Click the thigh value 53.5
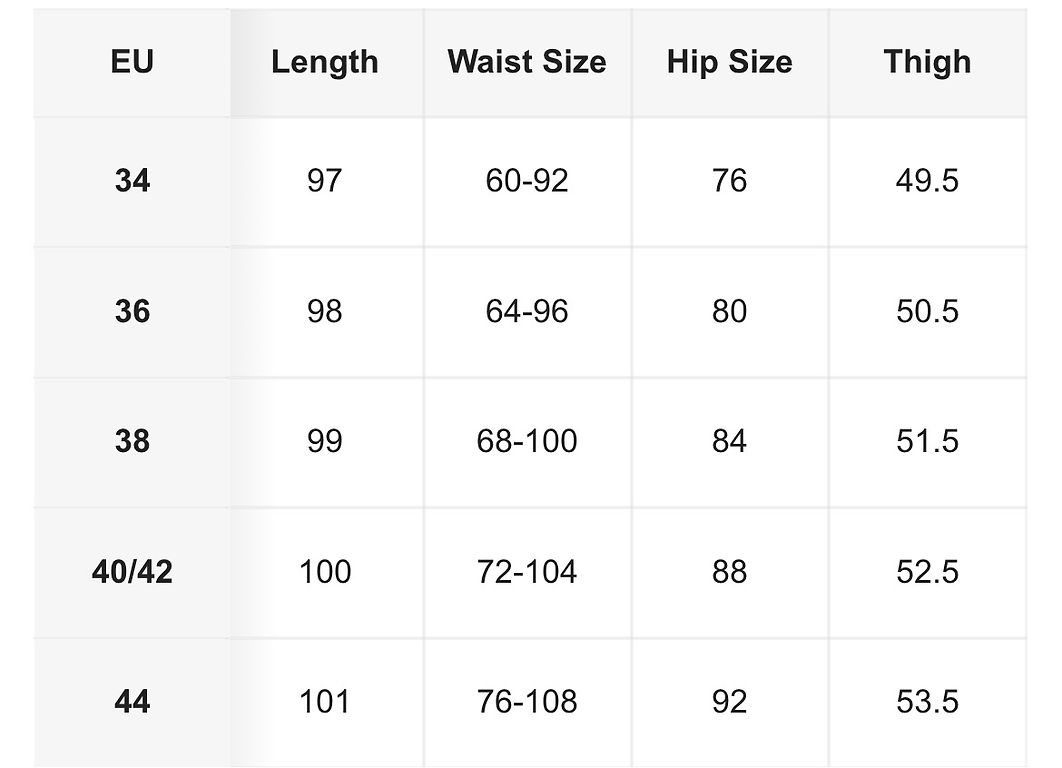The image size is (1062, 768). [927, 702]
